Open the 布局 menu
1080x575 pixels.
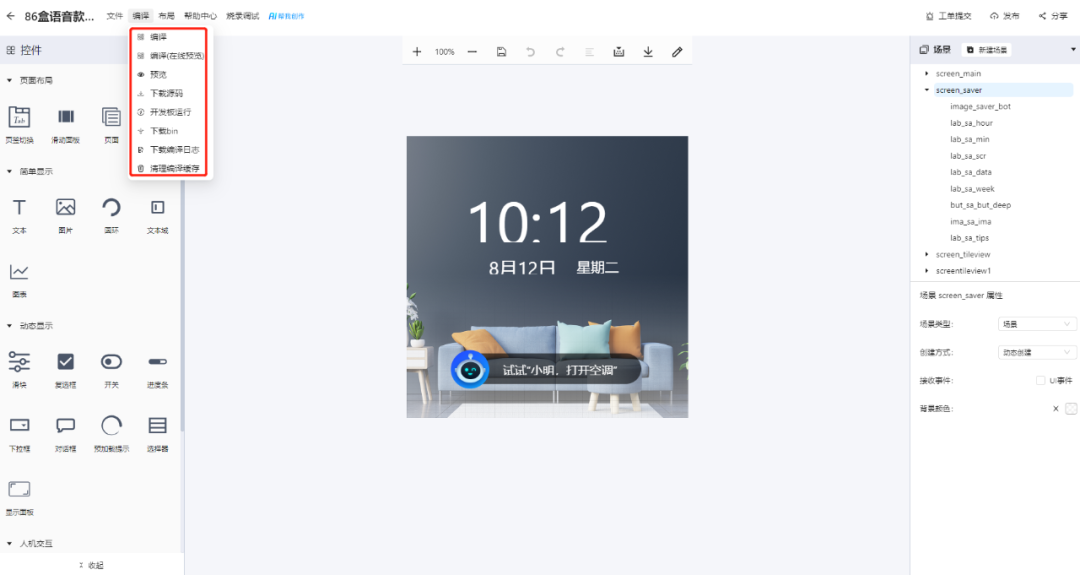click(x=166, y=16)
